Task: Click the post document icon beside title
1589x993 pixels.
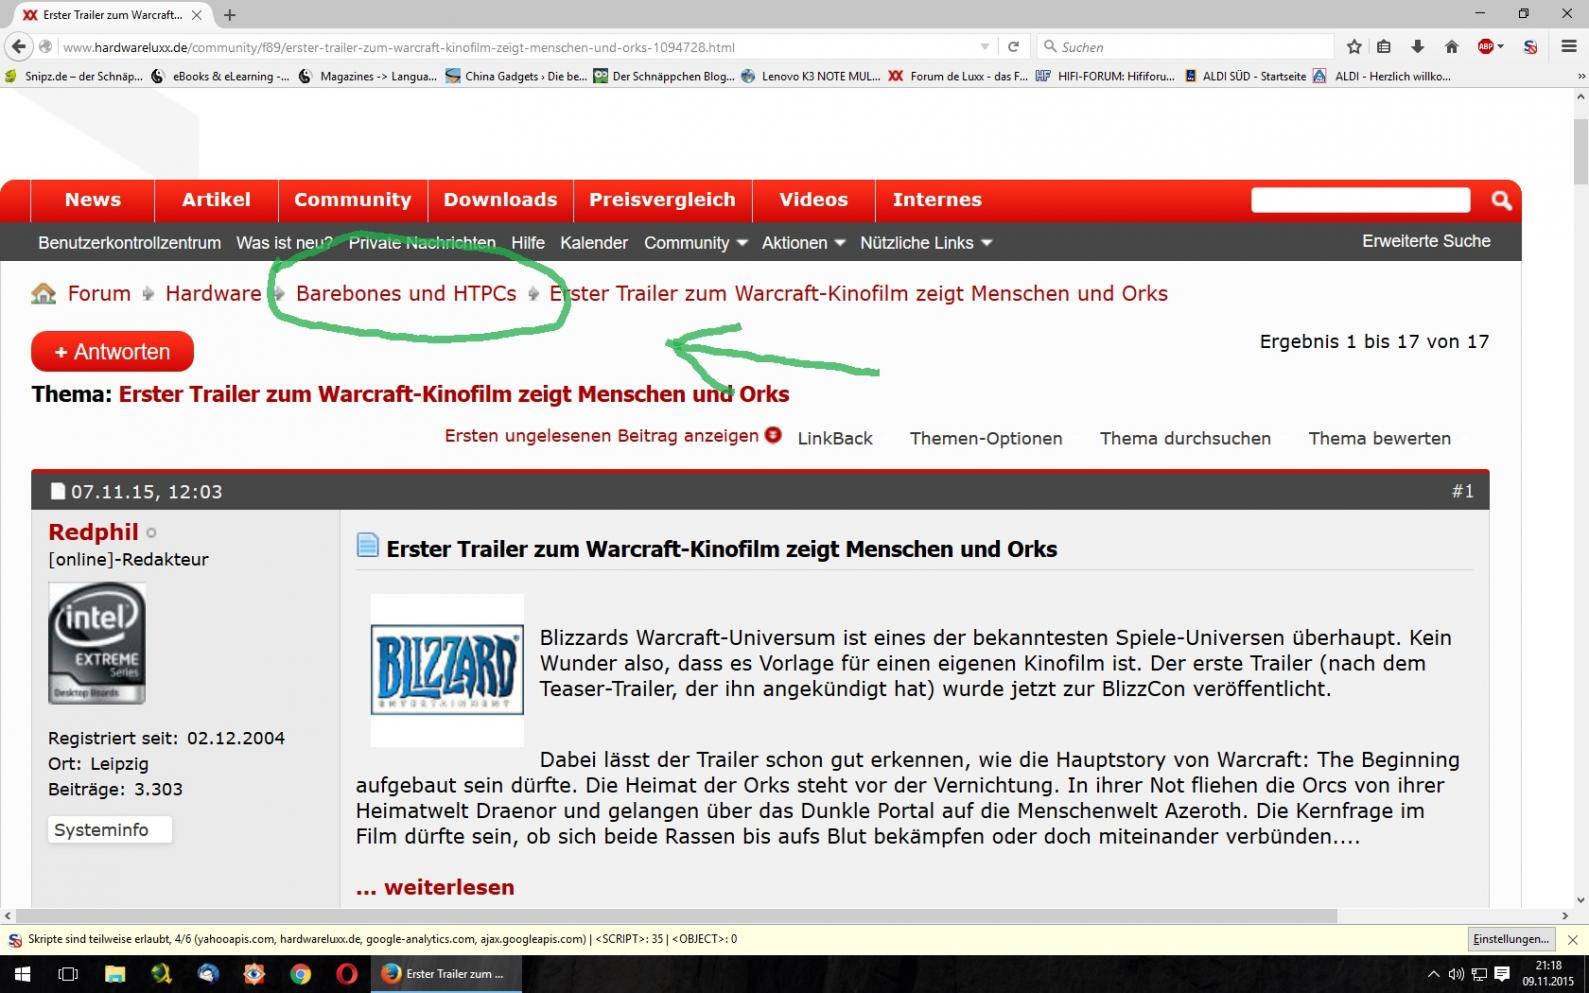Action: 368,546
